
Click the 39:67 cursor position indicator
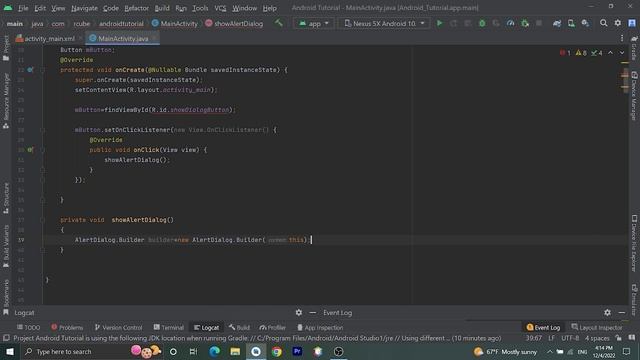point(534,338)
